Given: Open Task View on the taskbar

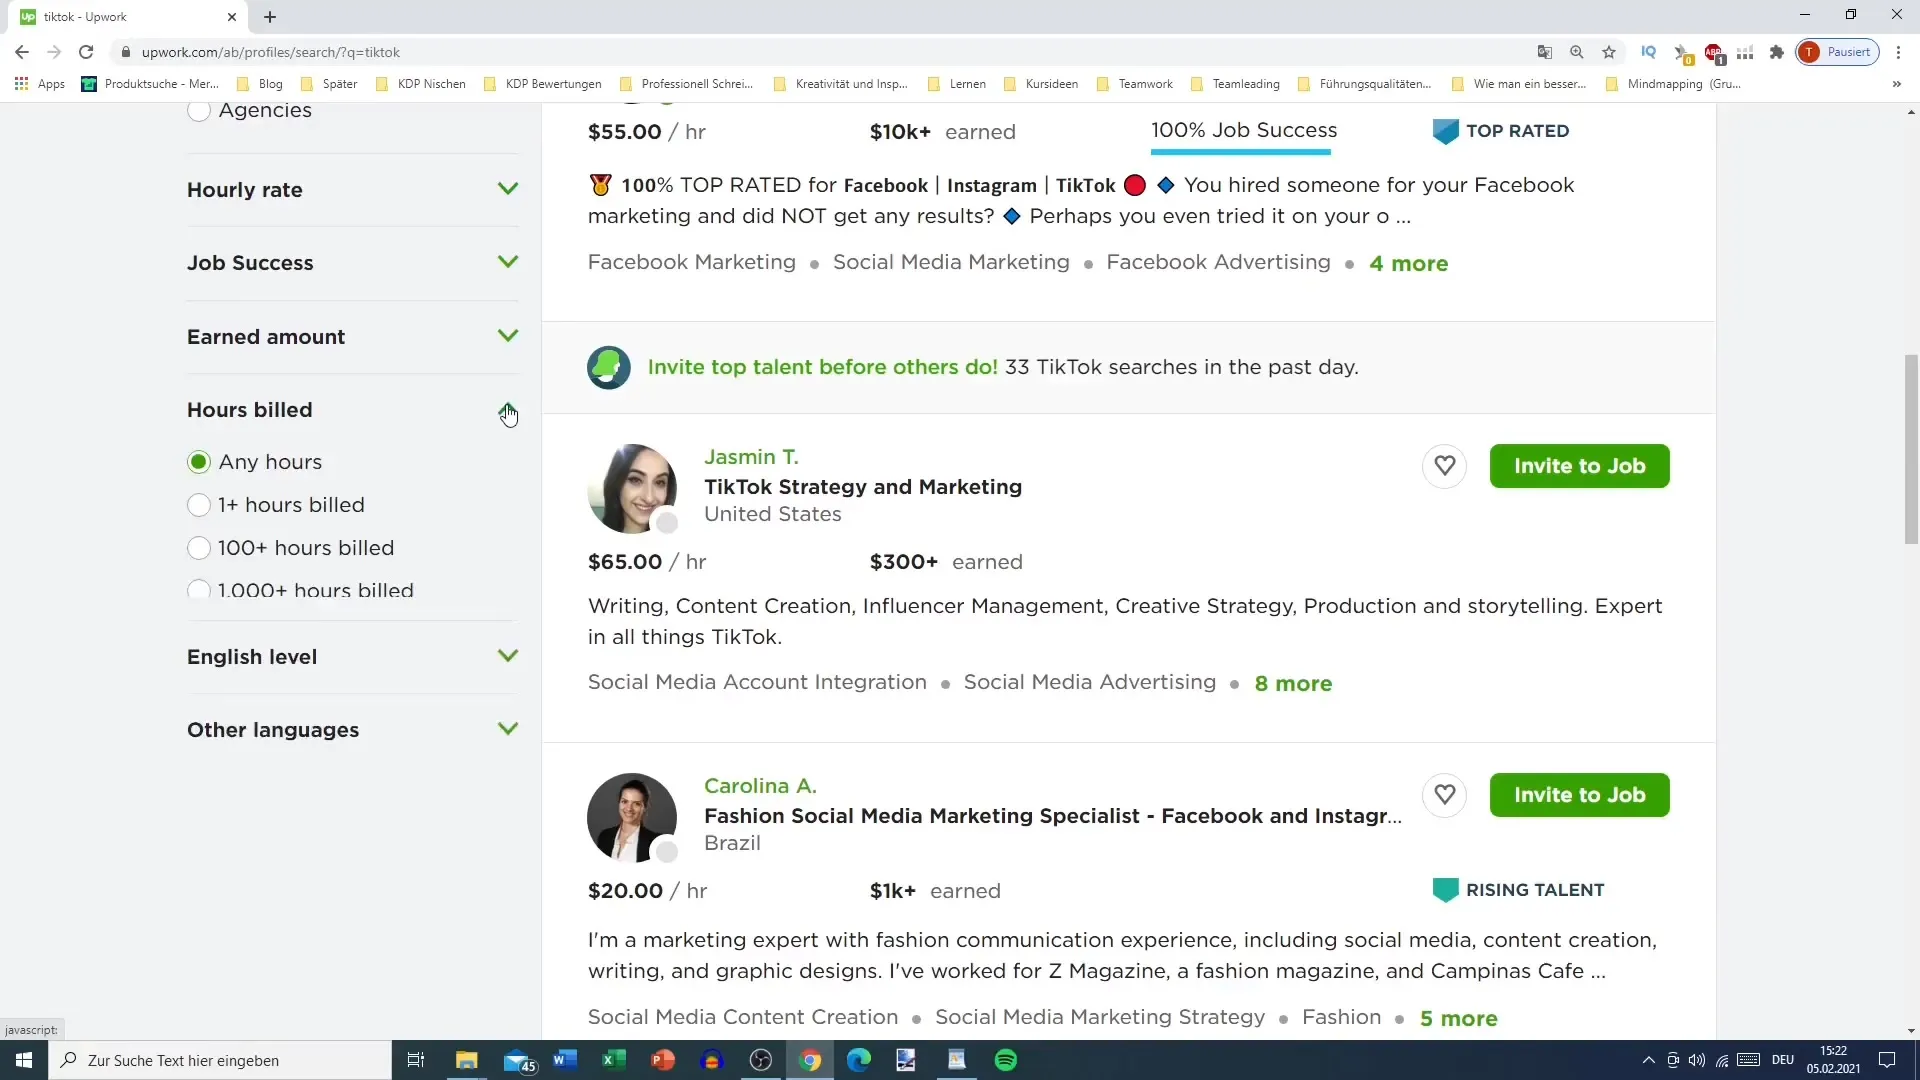Looking at the screenshot, I should [416, 1060].
